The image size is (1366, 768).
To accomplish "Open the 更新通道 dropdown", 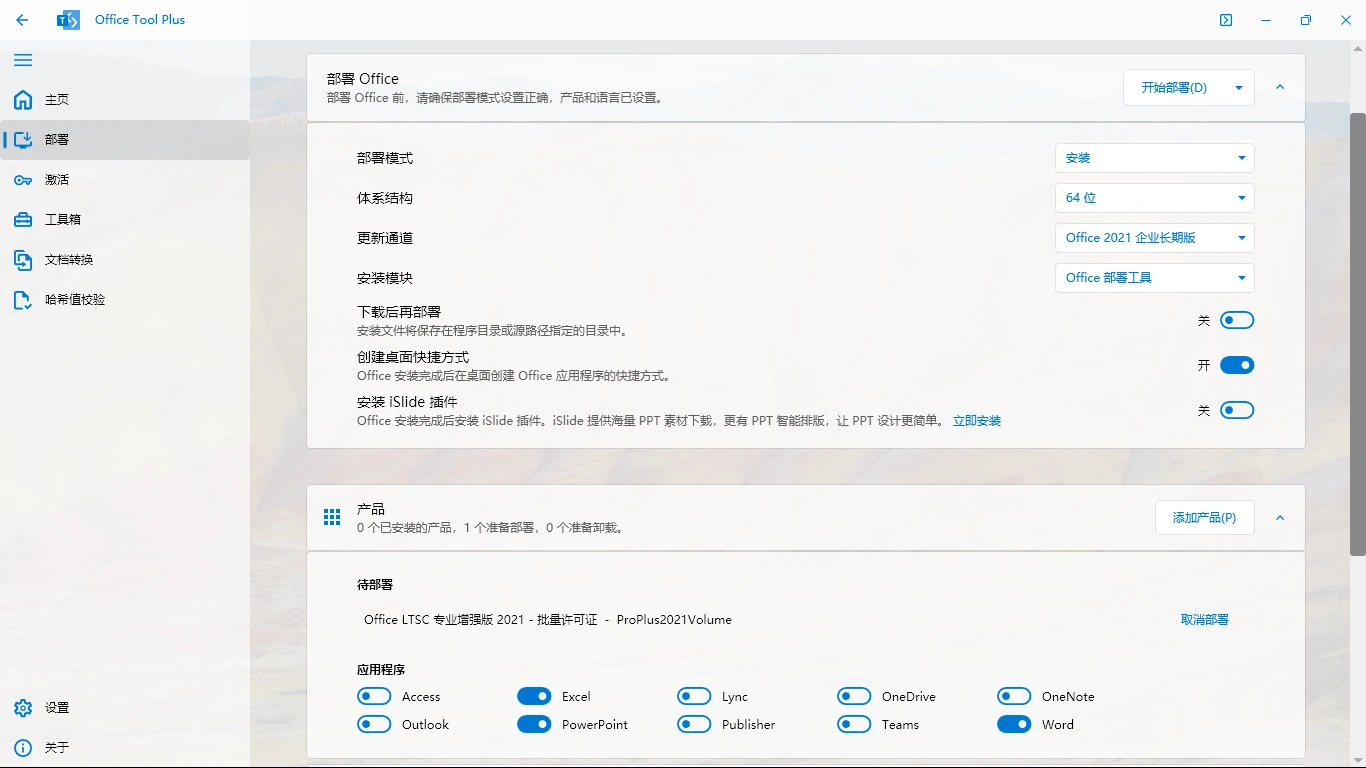I will [x=1155, y=238].
